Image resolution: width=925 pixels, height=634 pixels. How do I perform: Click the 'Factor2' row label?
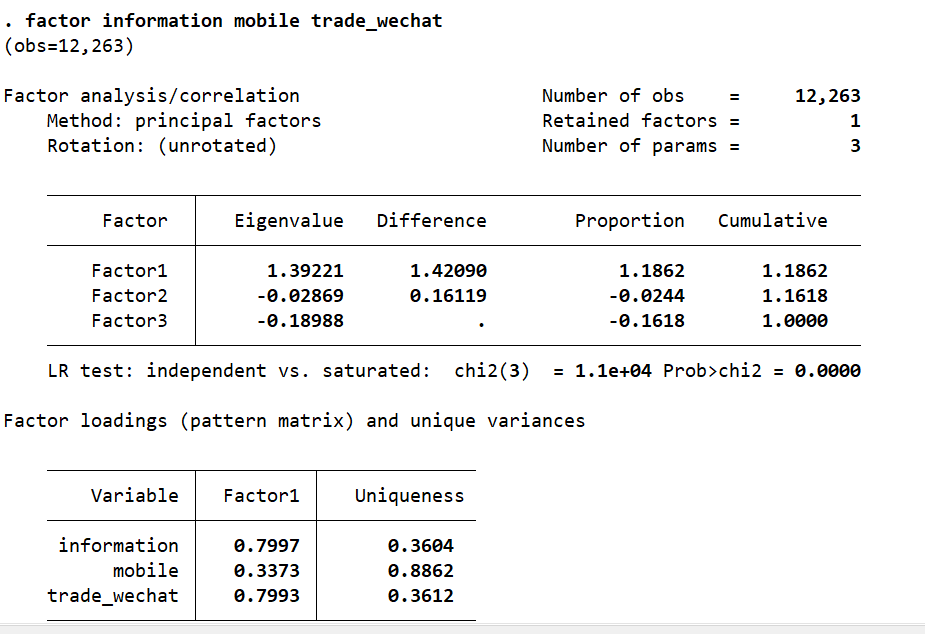tap(129, 296)
